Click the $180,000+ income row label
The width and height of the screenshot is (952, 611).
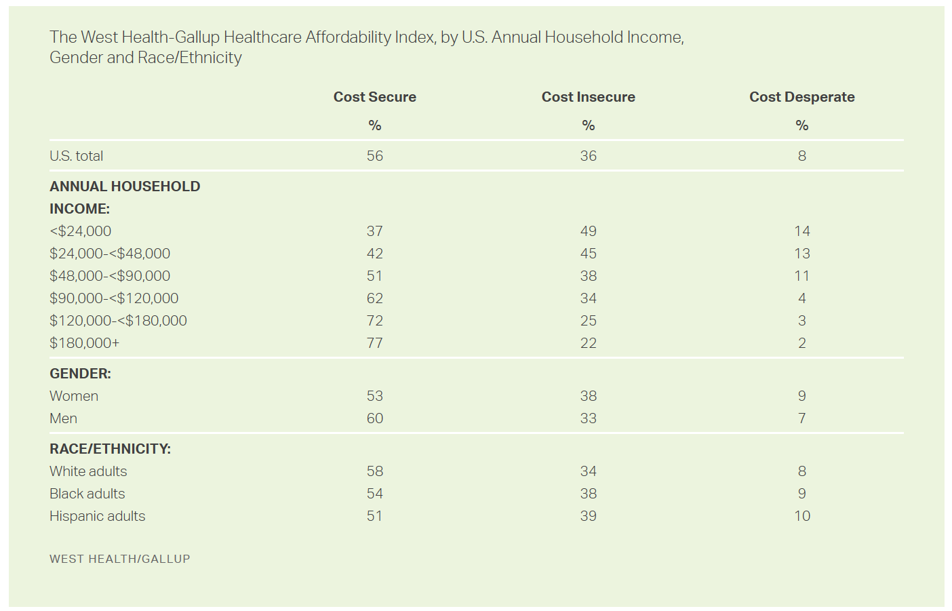point(84,343)
